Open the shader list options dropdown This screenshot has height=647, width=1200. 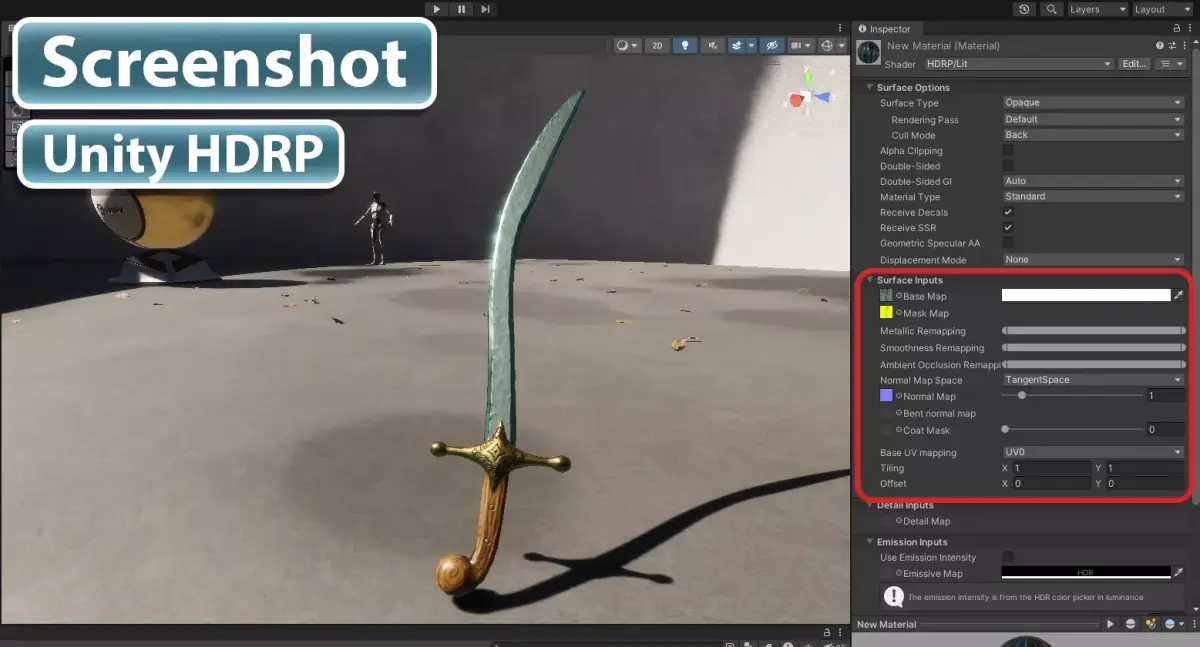click(1169, 64)
